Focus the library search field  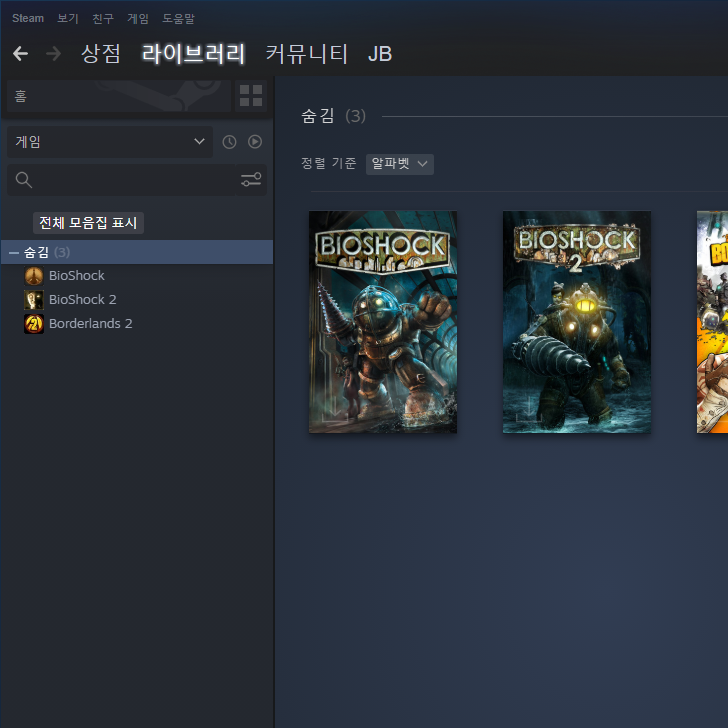pyautogui.click(x=121, y=180)
